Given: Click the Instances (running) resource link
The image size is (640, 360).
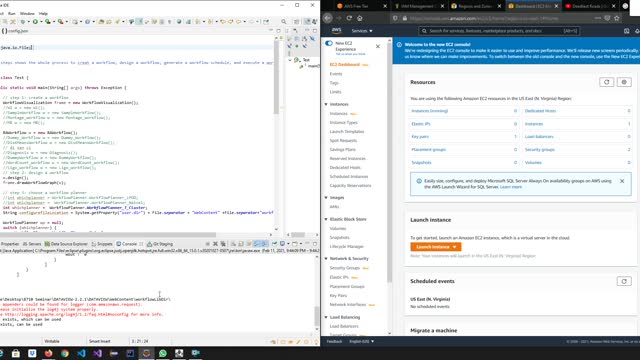Looking at the screenshot, I should [x=429, y=111].
